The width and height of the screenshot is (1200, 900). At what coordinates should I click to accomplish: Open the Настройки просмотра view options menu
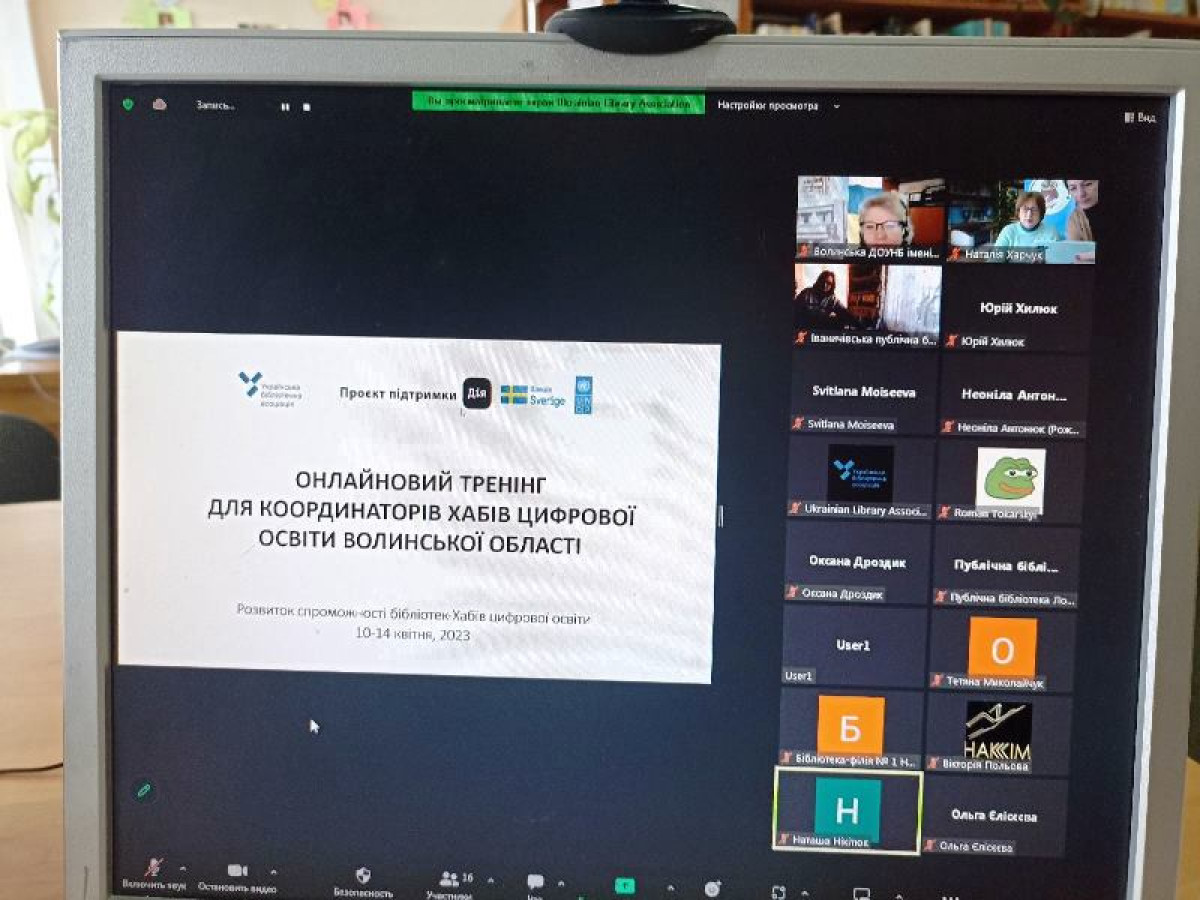768,105
